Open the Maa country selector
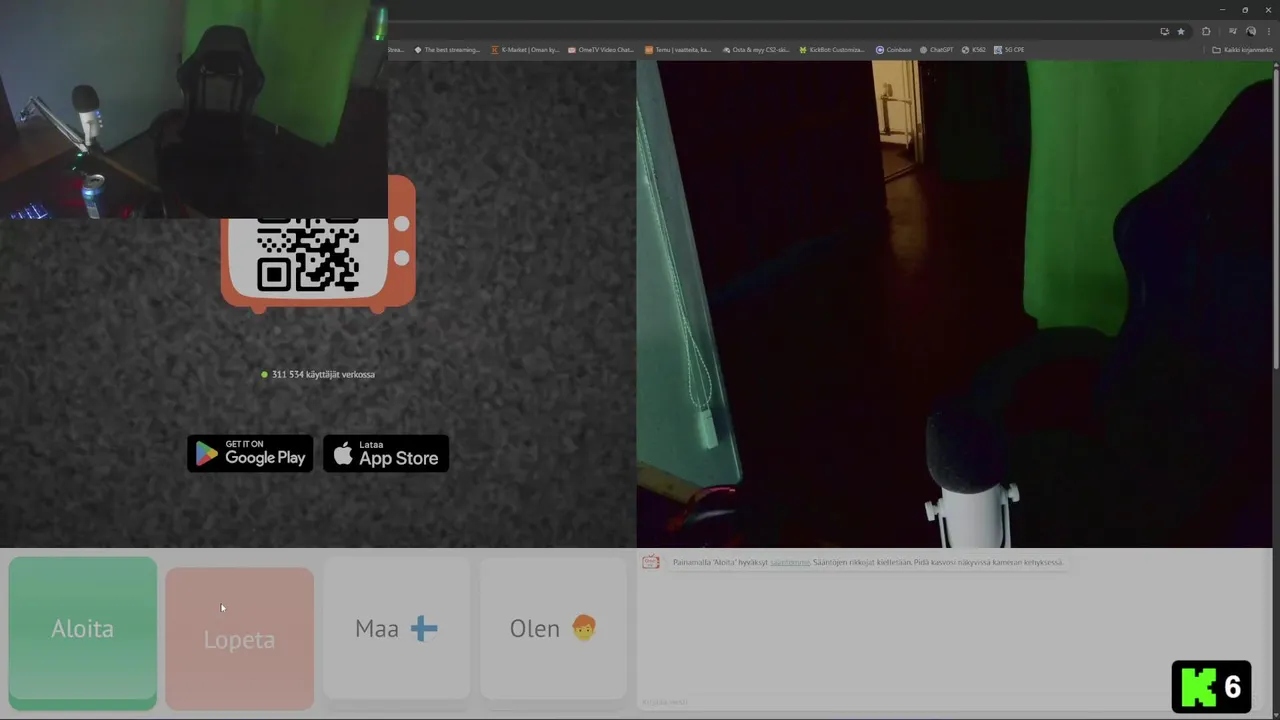This screenshot has width=1280, height=720. (396, 628)
